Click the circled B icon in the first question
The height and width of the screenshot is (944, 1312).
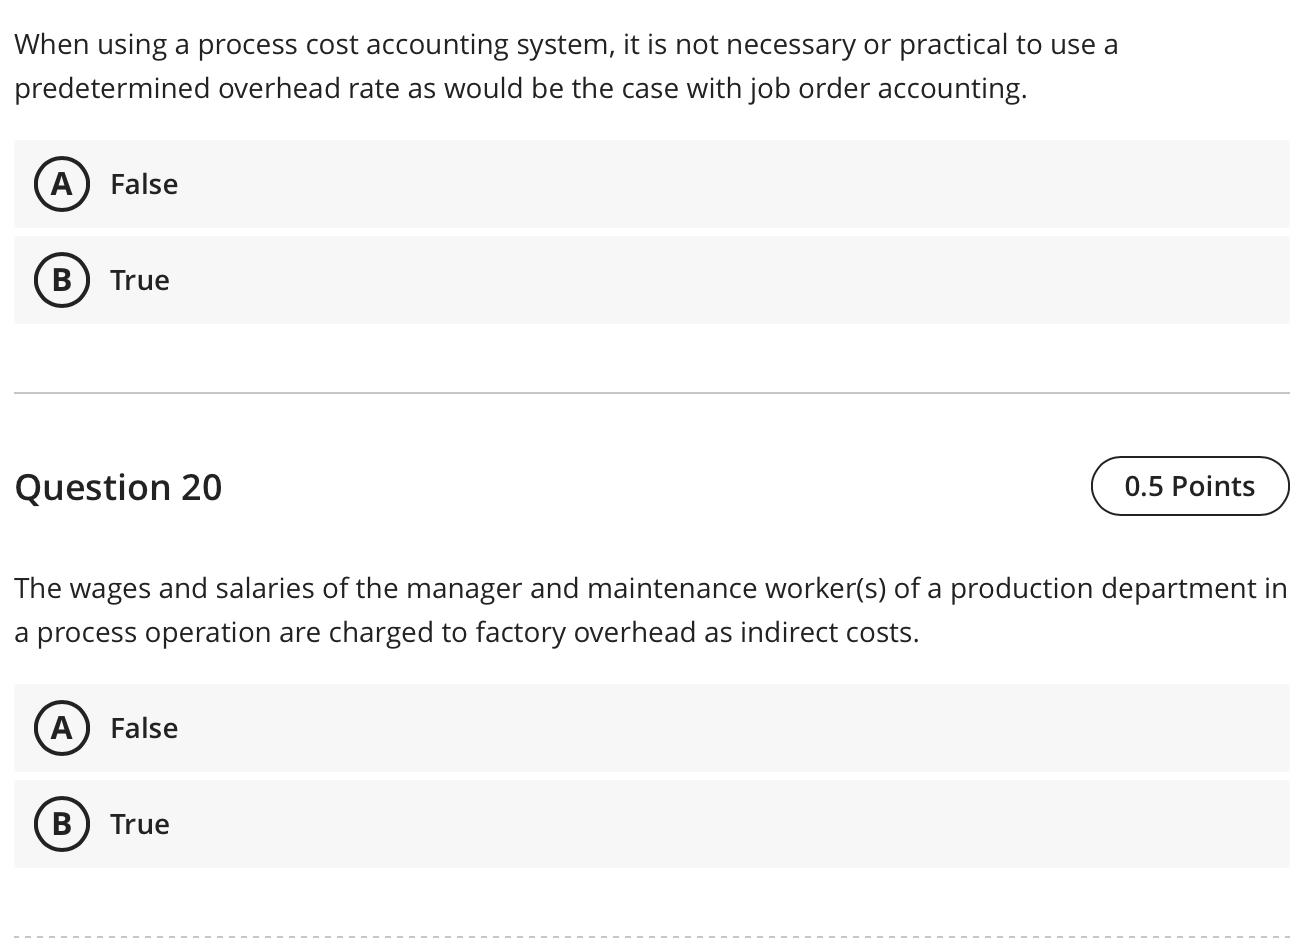[x=62, y=280]
